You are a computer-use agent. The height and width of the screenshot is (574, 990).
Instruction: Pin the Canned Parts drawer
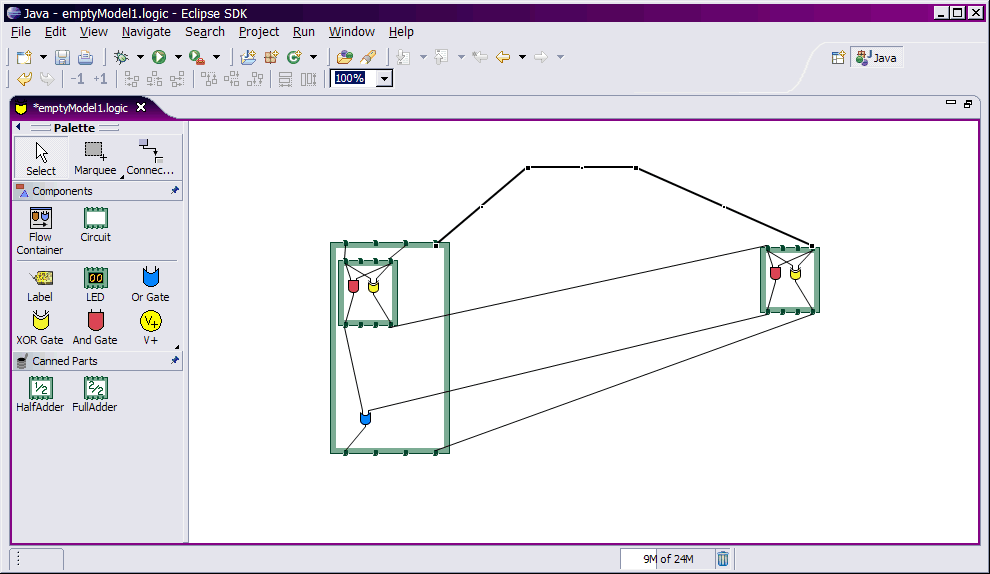[175, 361]
